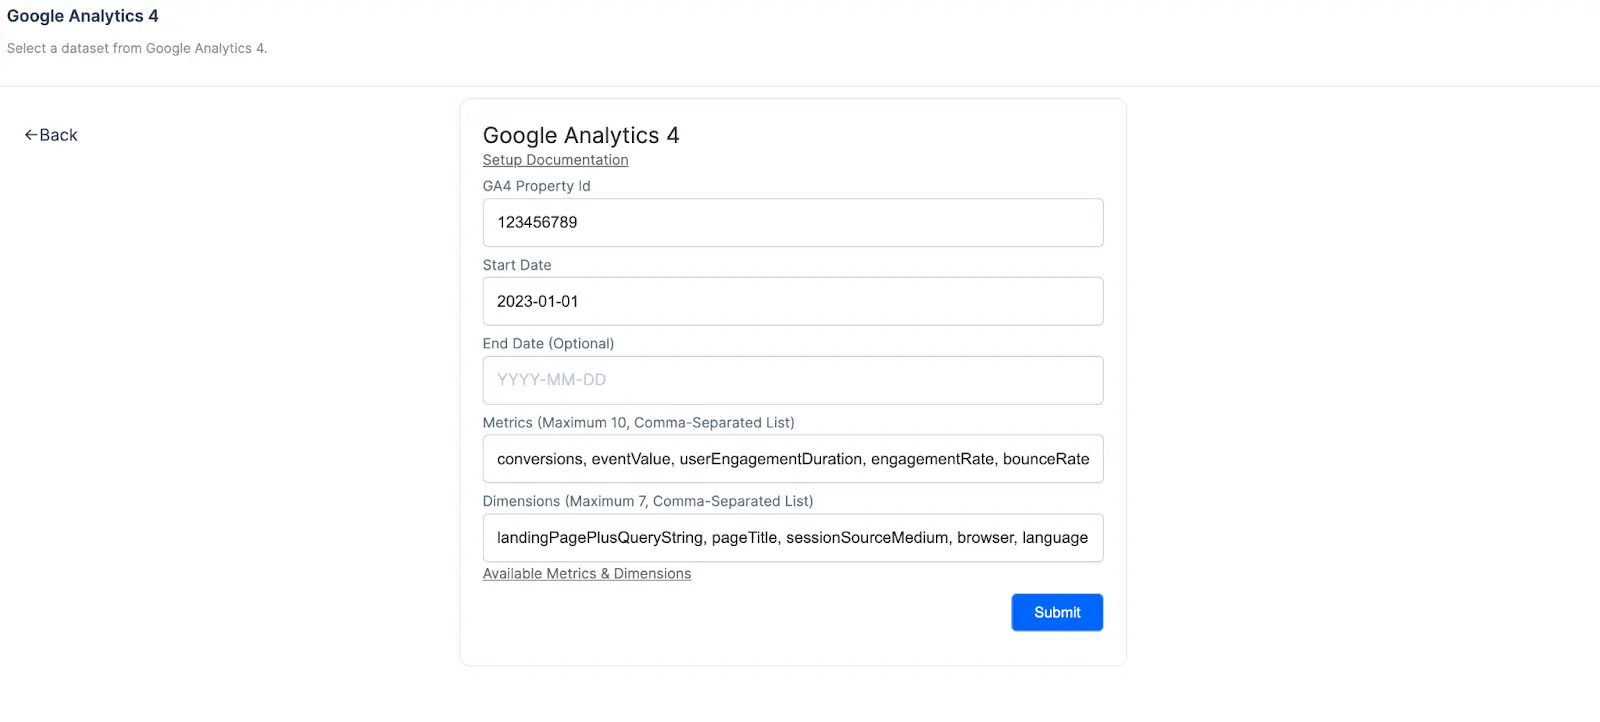Image resolution: width=1600 pixels, height=722 pixels.
Task: Select the conversions metric text in Metrics field
Action: click(x=539, y=458)
